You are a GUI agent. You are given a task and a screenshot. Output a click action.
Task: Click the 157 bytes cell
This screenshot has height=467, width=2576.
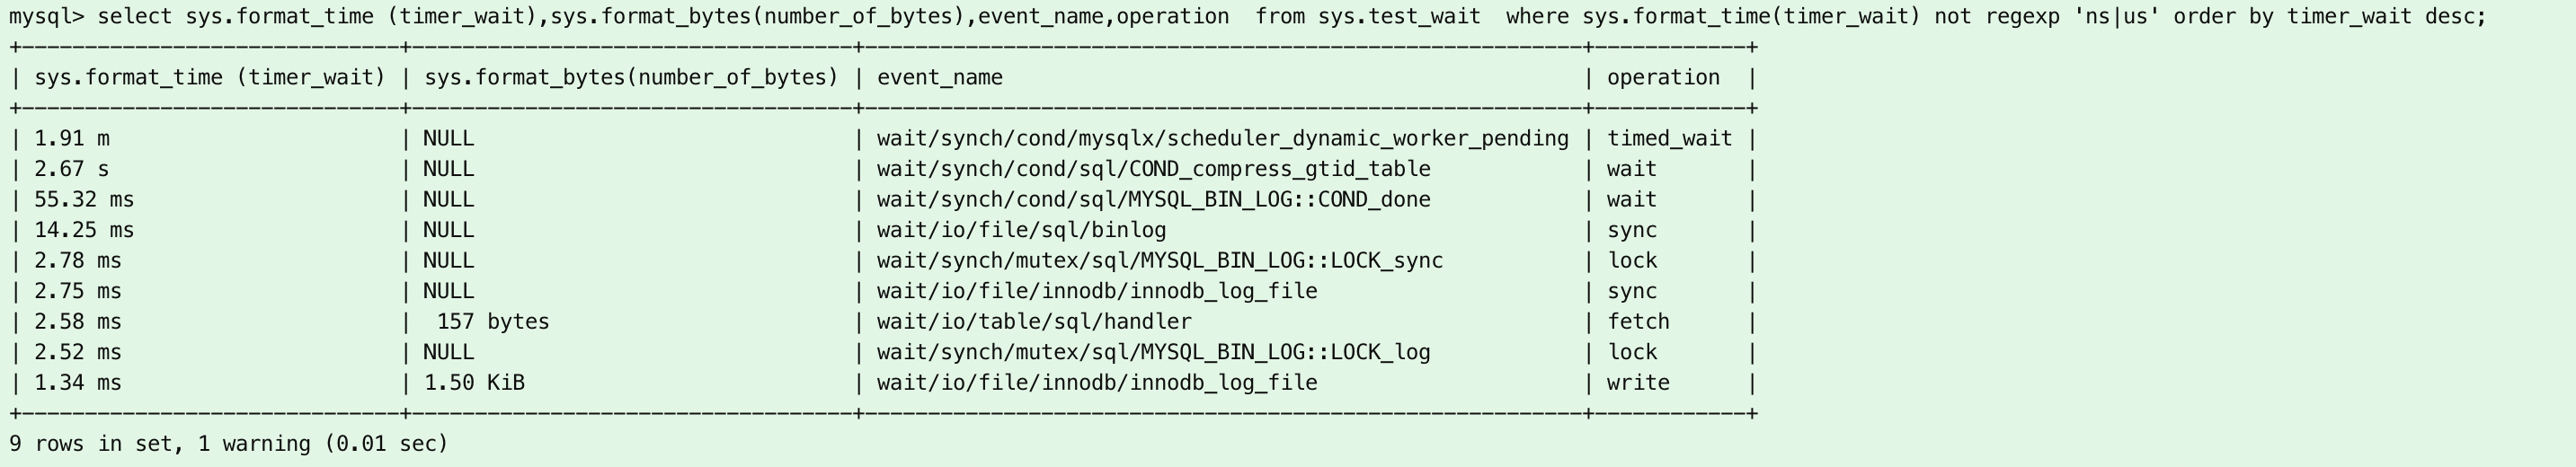tap(493, 322)
